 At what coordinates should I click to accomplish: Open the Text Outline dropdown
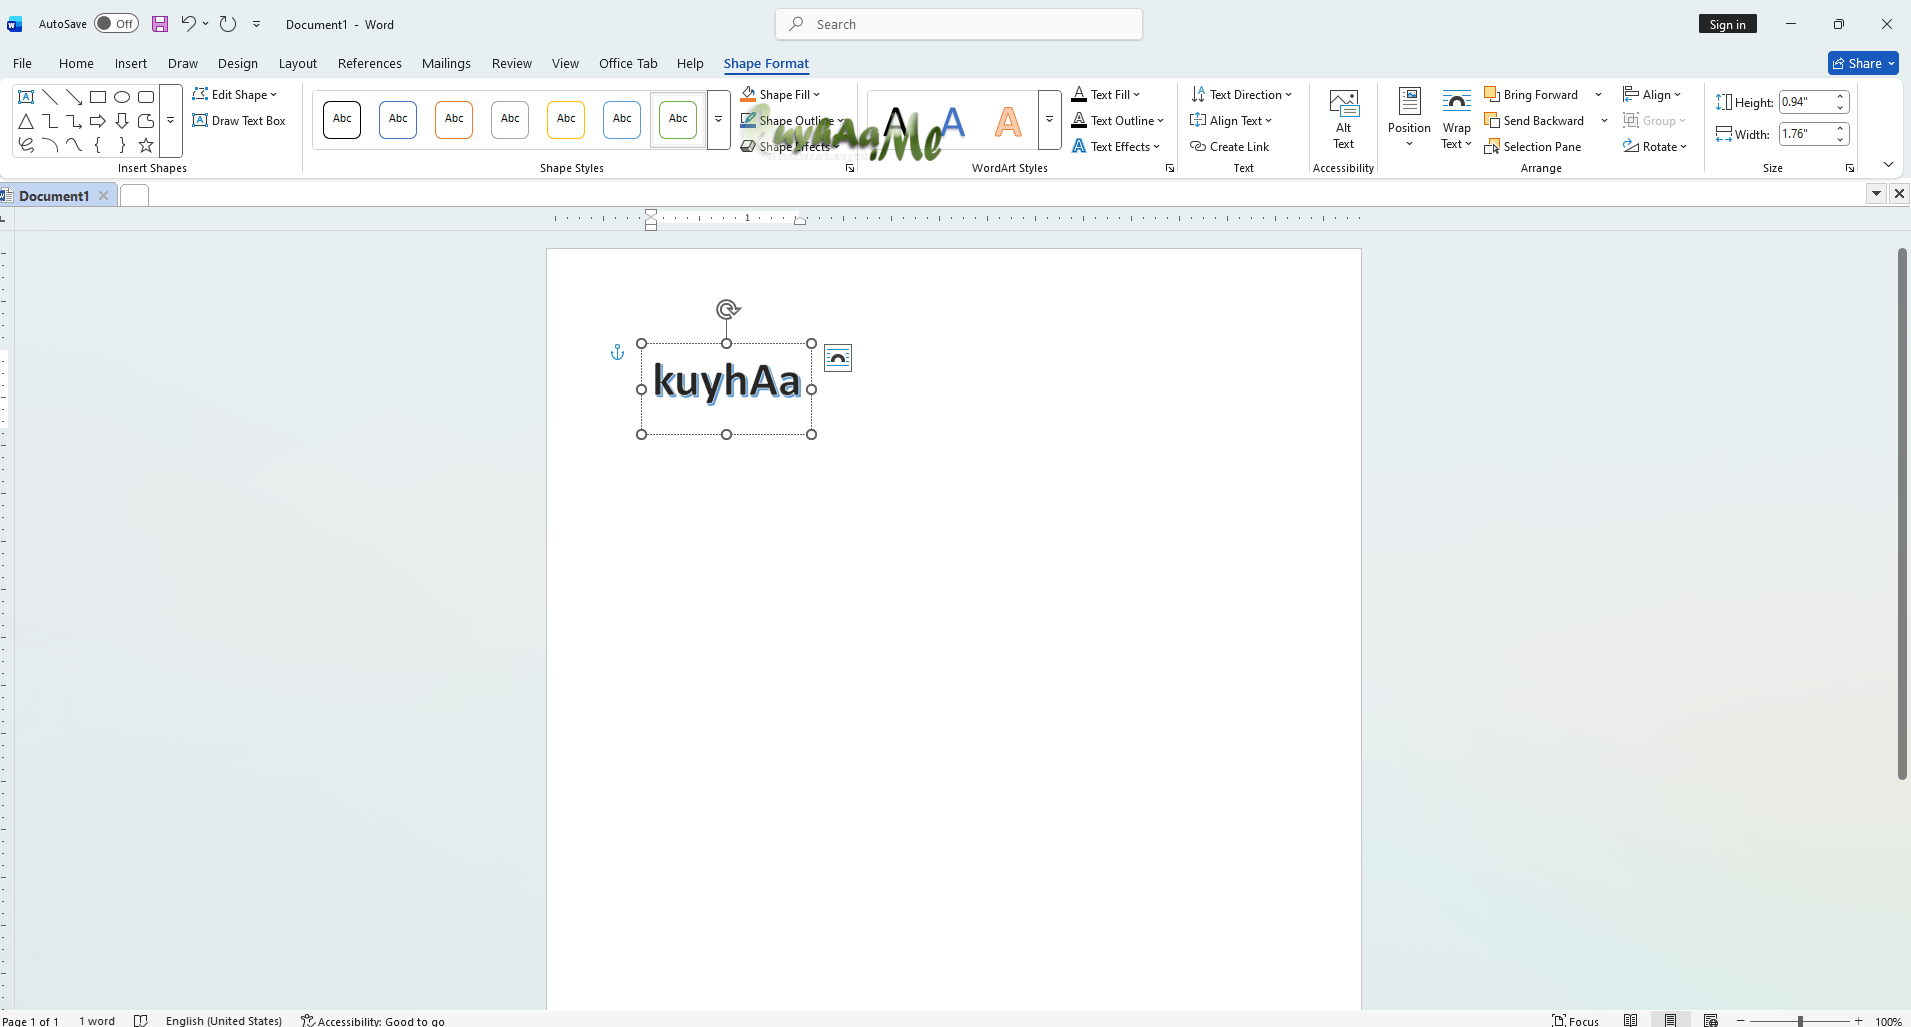(1118, 120)
